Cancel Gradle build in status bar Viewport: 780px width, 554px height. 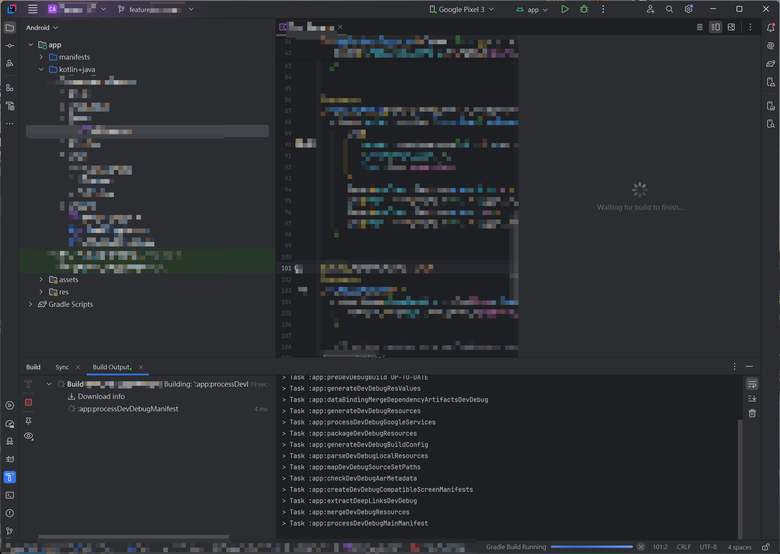pos(641,547)
